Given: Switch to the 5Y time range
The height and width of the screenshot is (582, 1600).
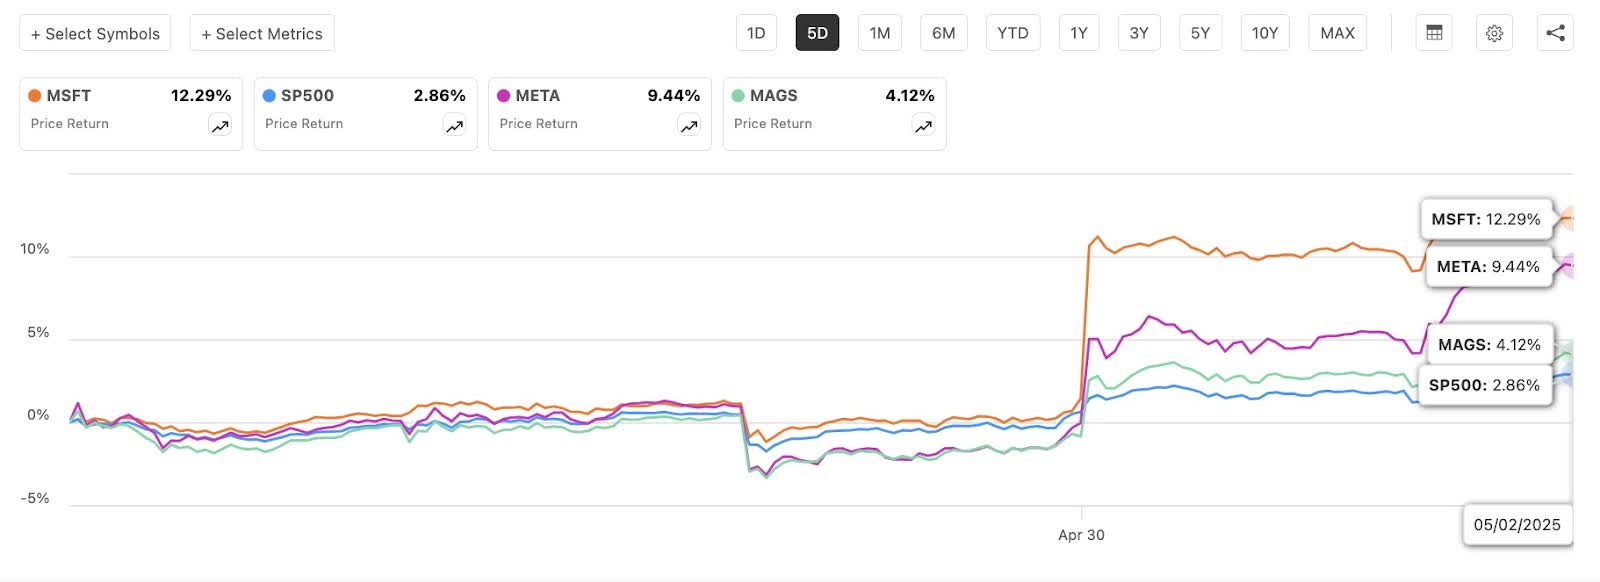Looking at the screenshot, I should point(1200,33).
